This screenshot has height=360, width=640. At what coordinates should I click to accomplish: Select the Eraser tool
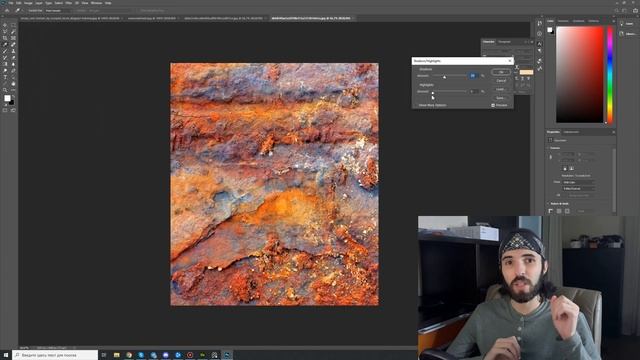tap(13, 58)
